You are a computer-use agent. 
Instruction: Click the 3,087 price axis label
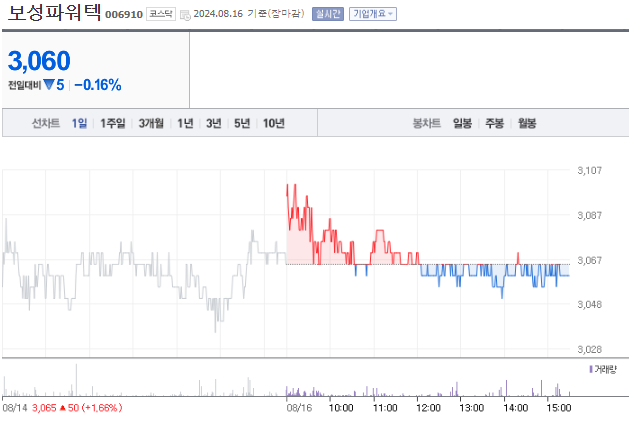pos(589,216)
